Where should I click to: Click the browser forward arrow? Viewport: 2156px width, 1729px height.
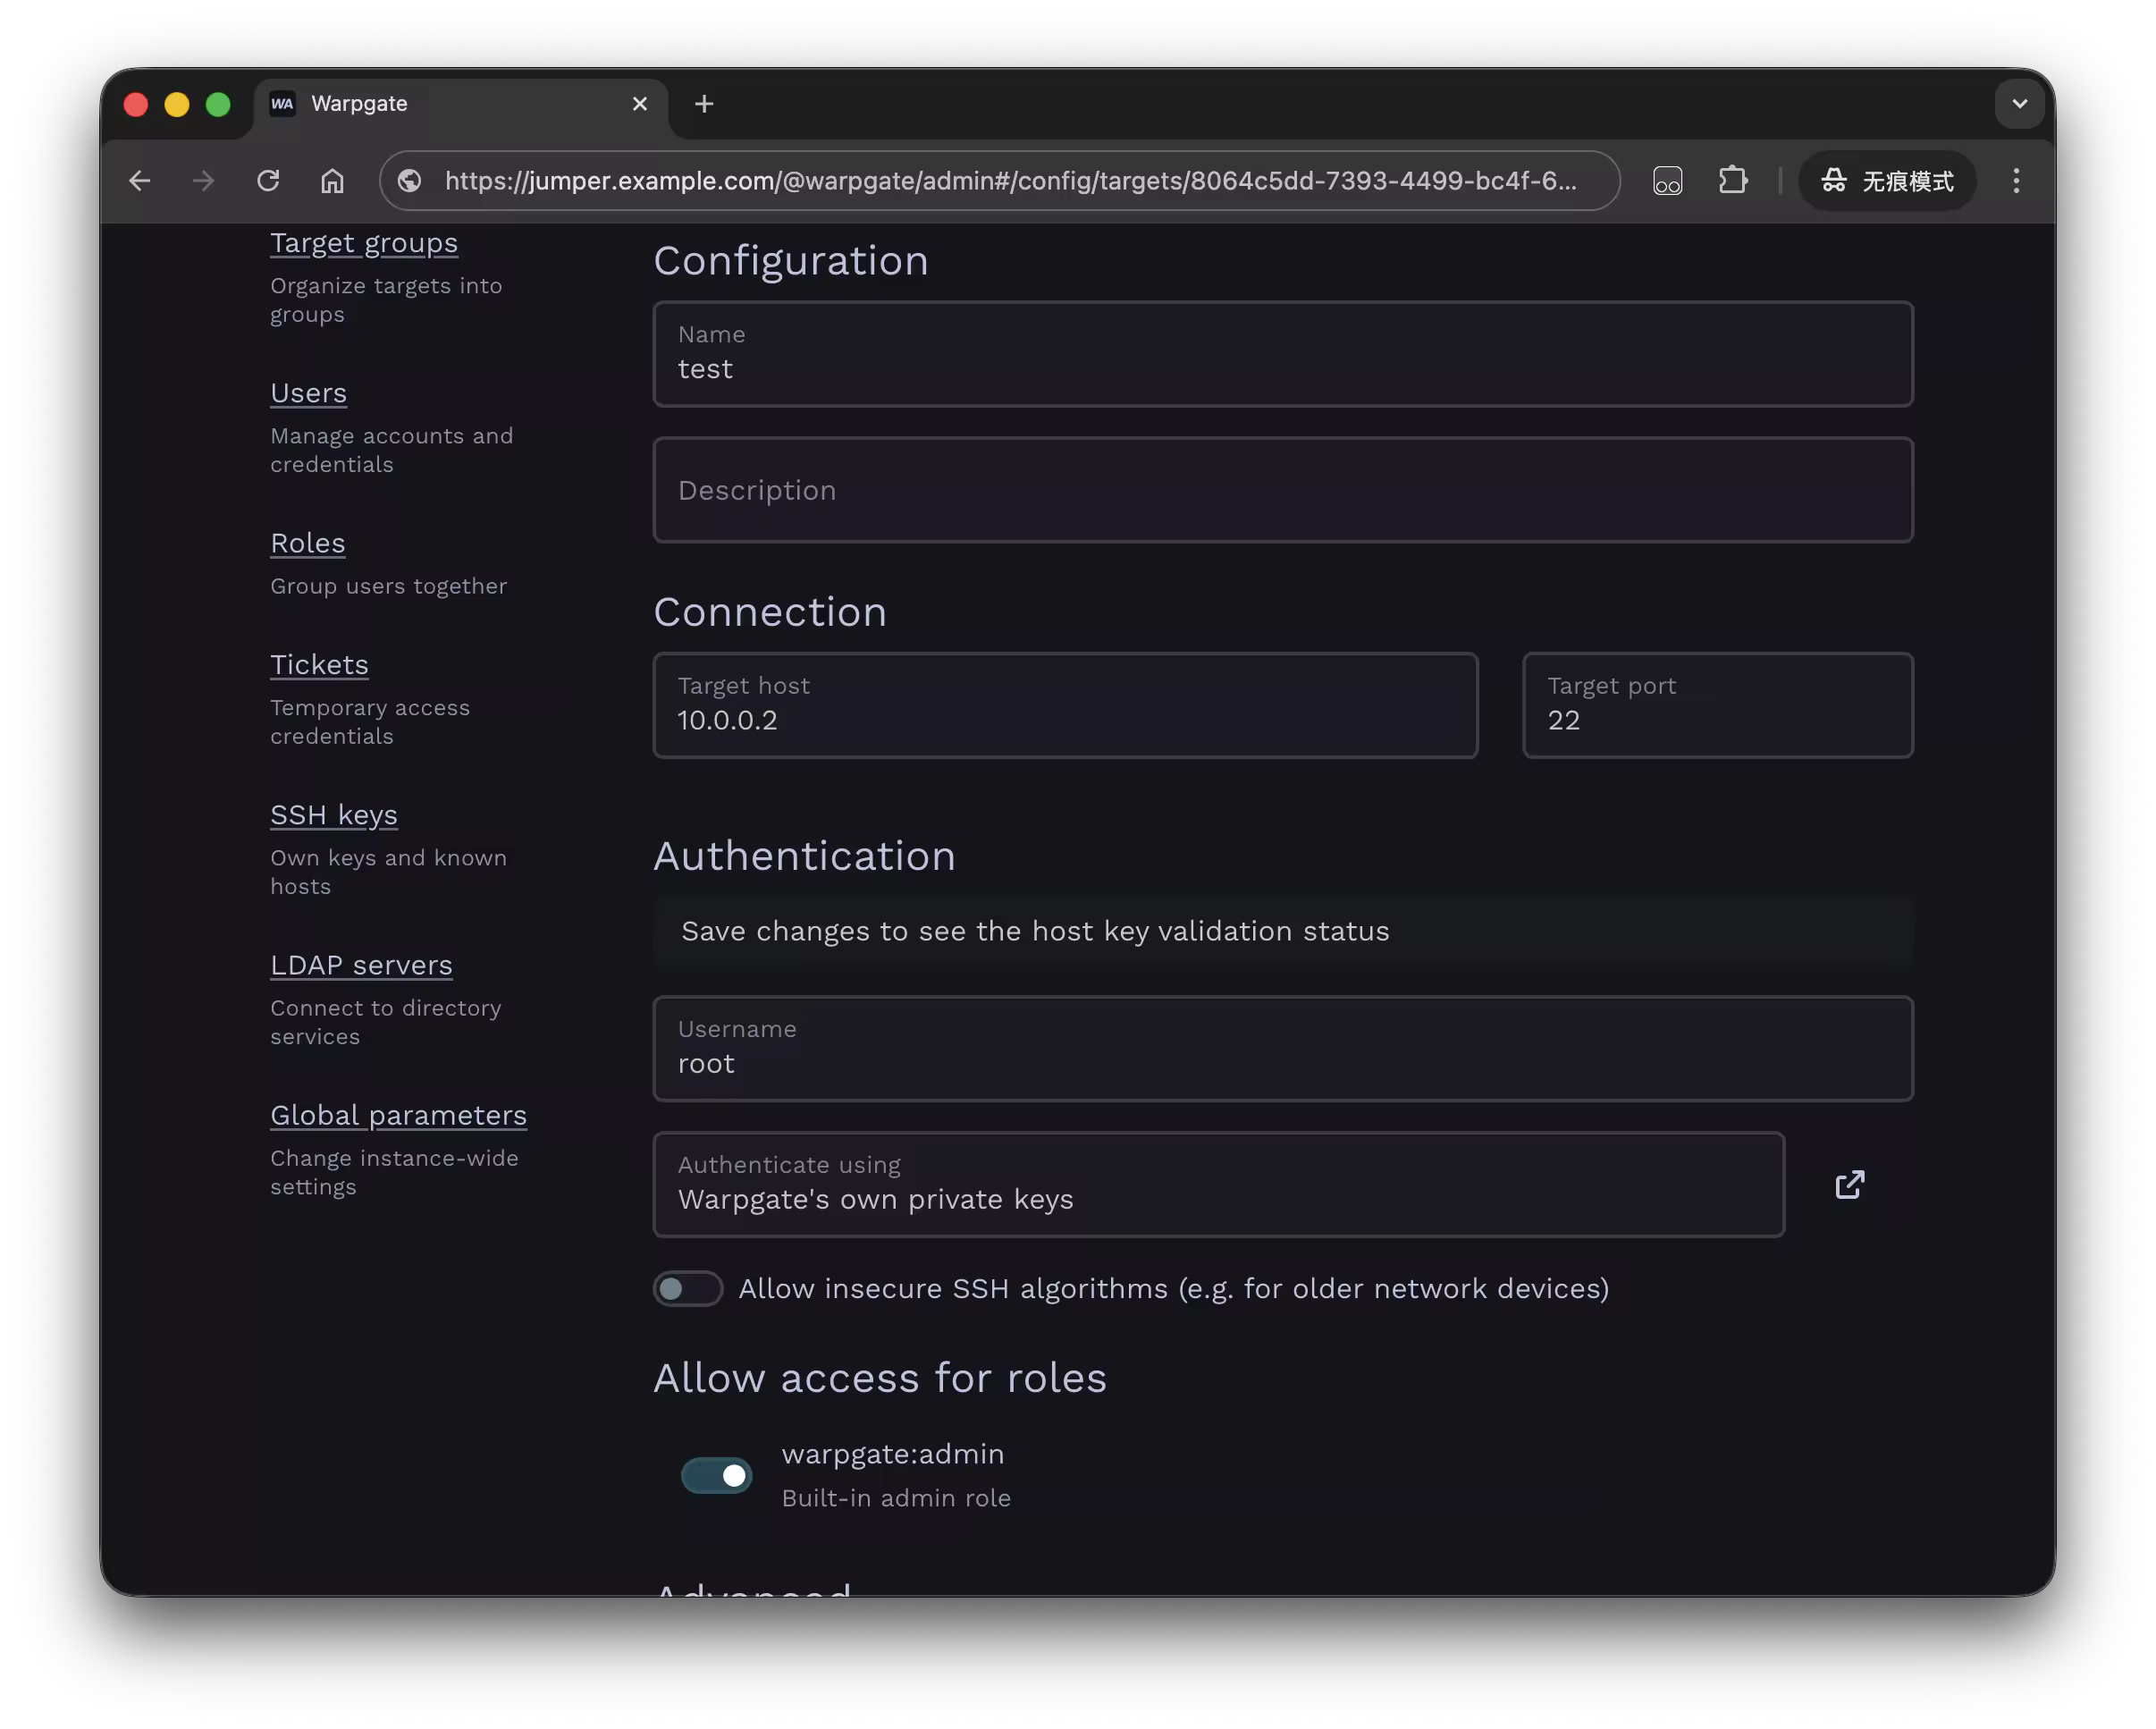point(204,181)
